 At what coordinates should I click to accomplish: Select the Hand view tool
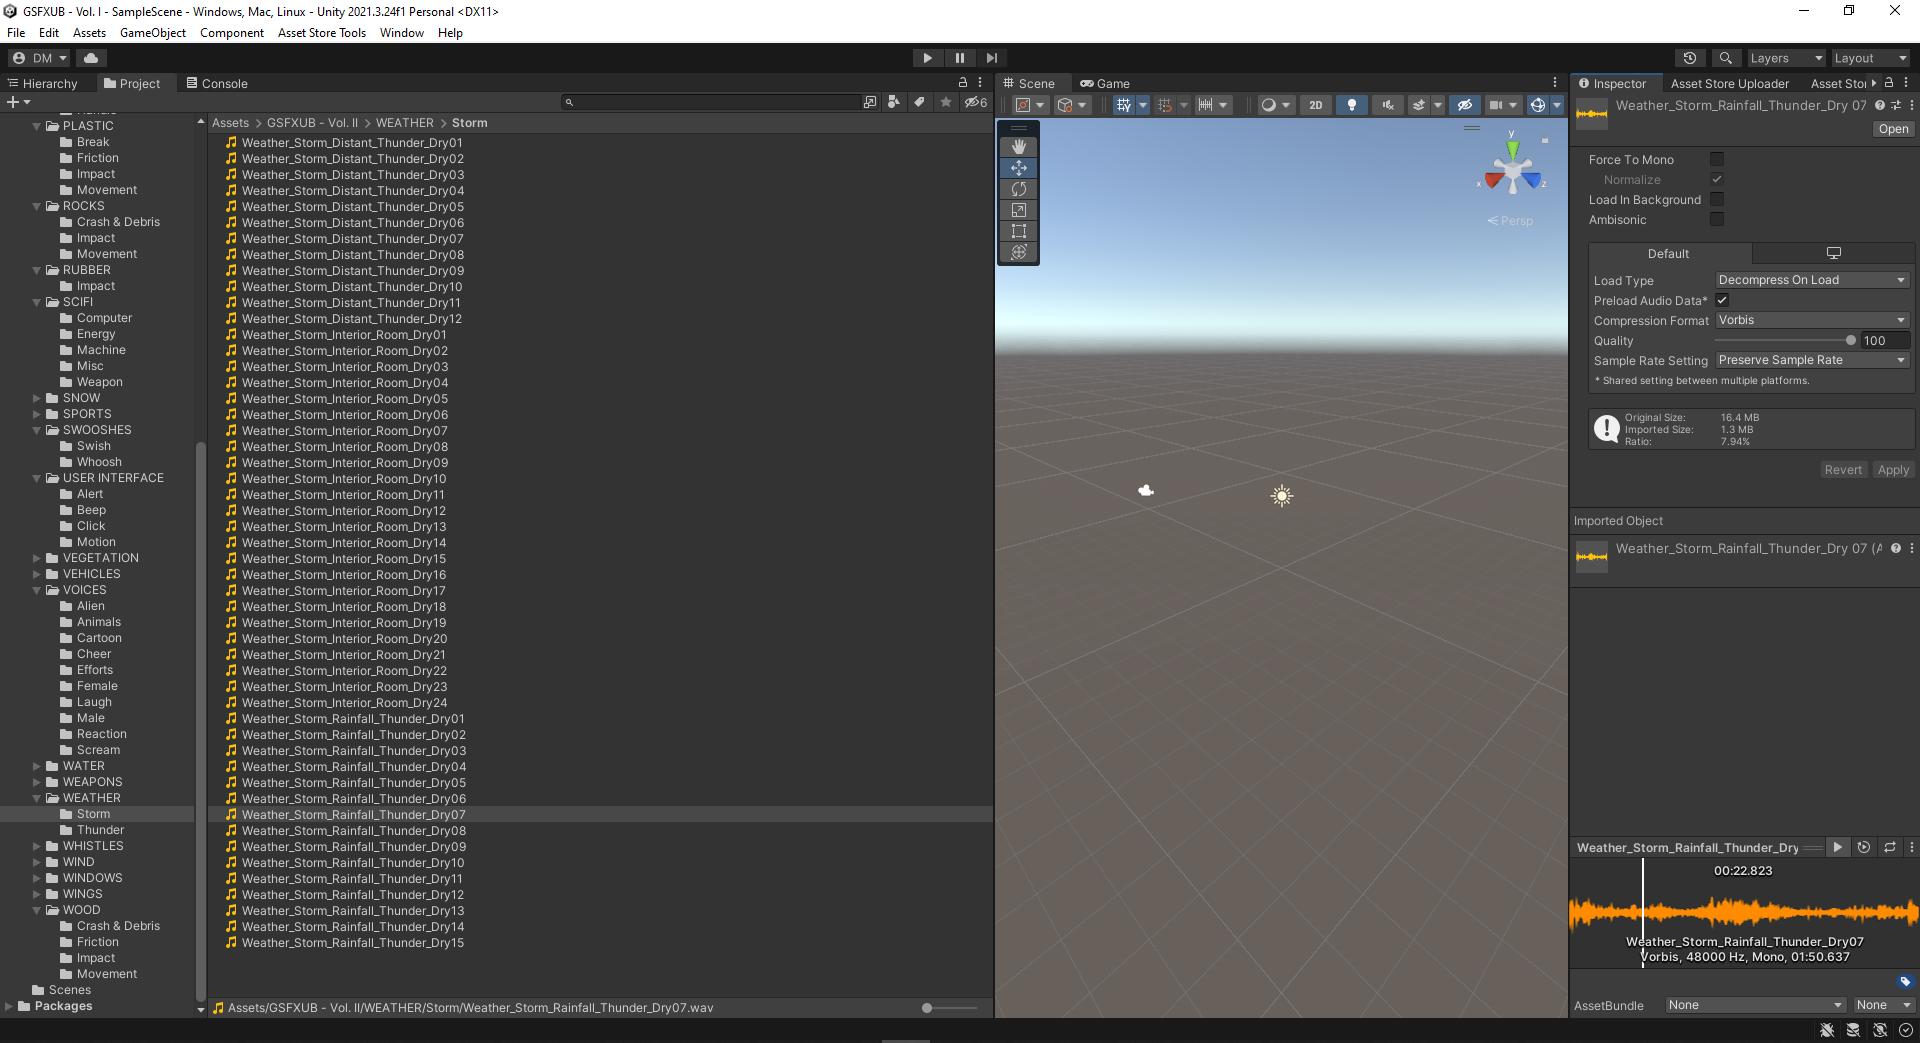pos(1019,146)
